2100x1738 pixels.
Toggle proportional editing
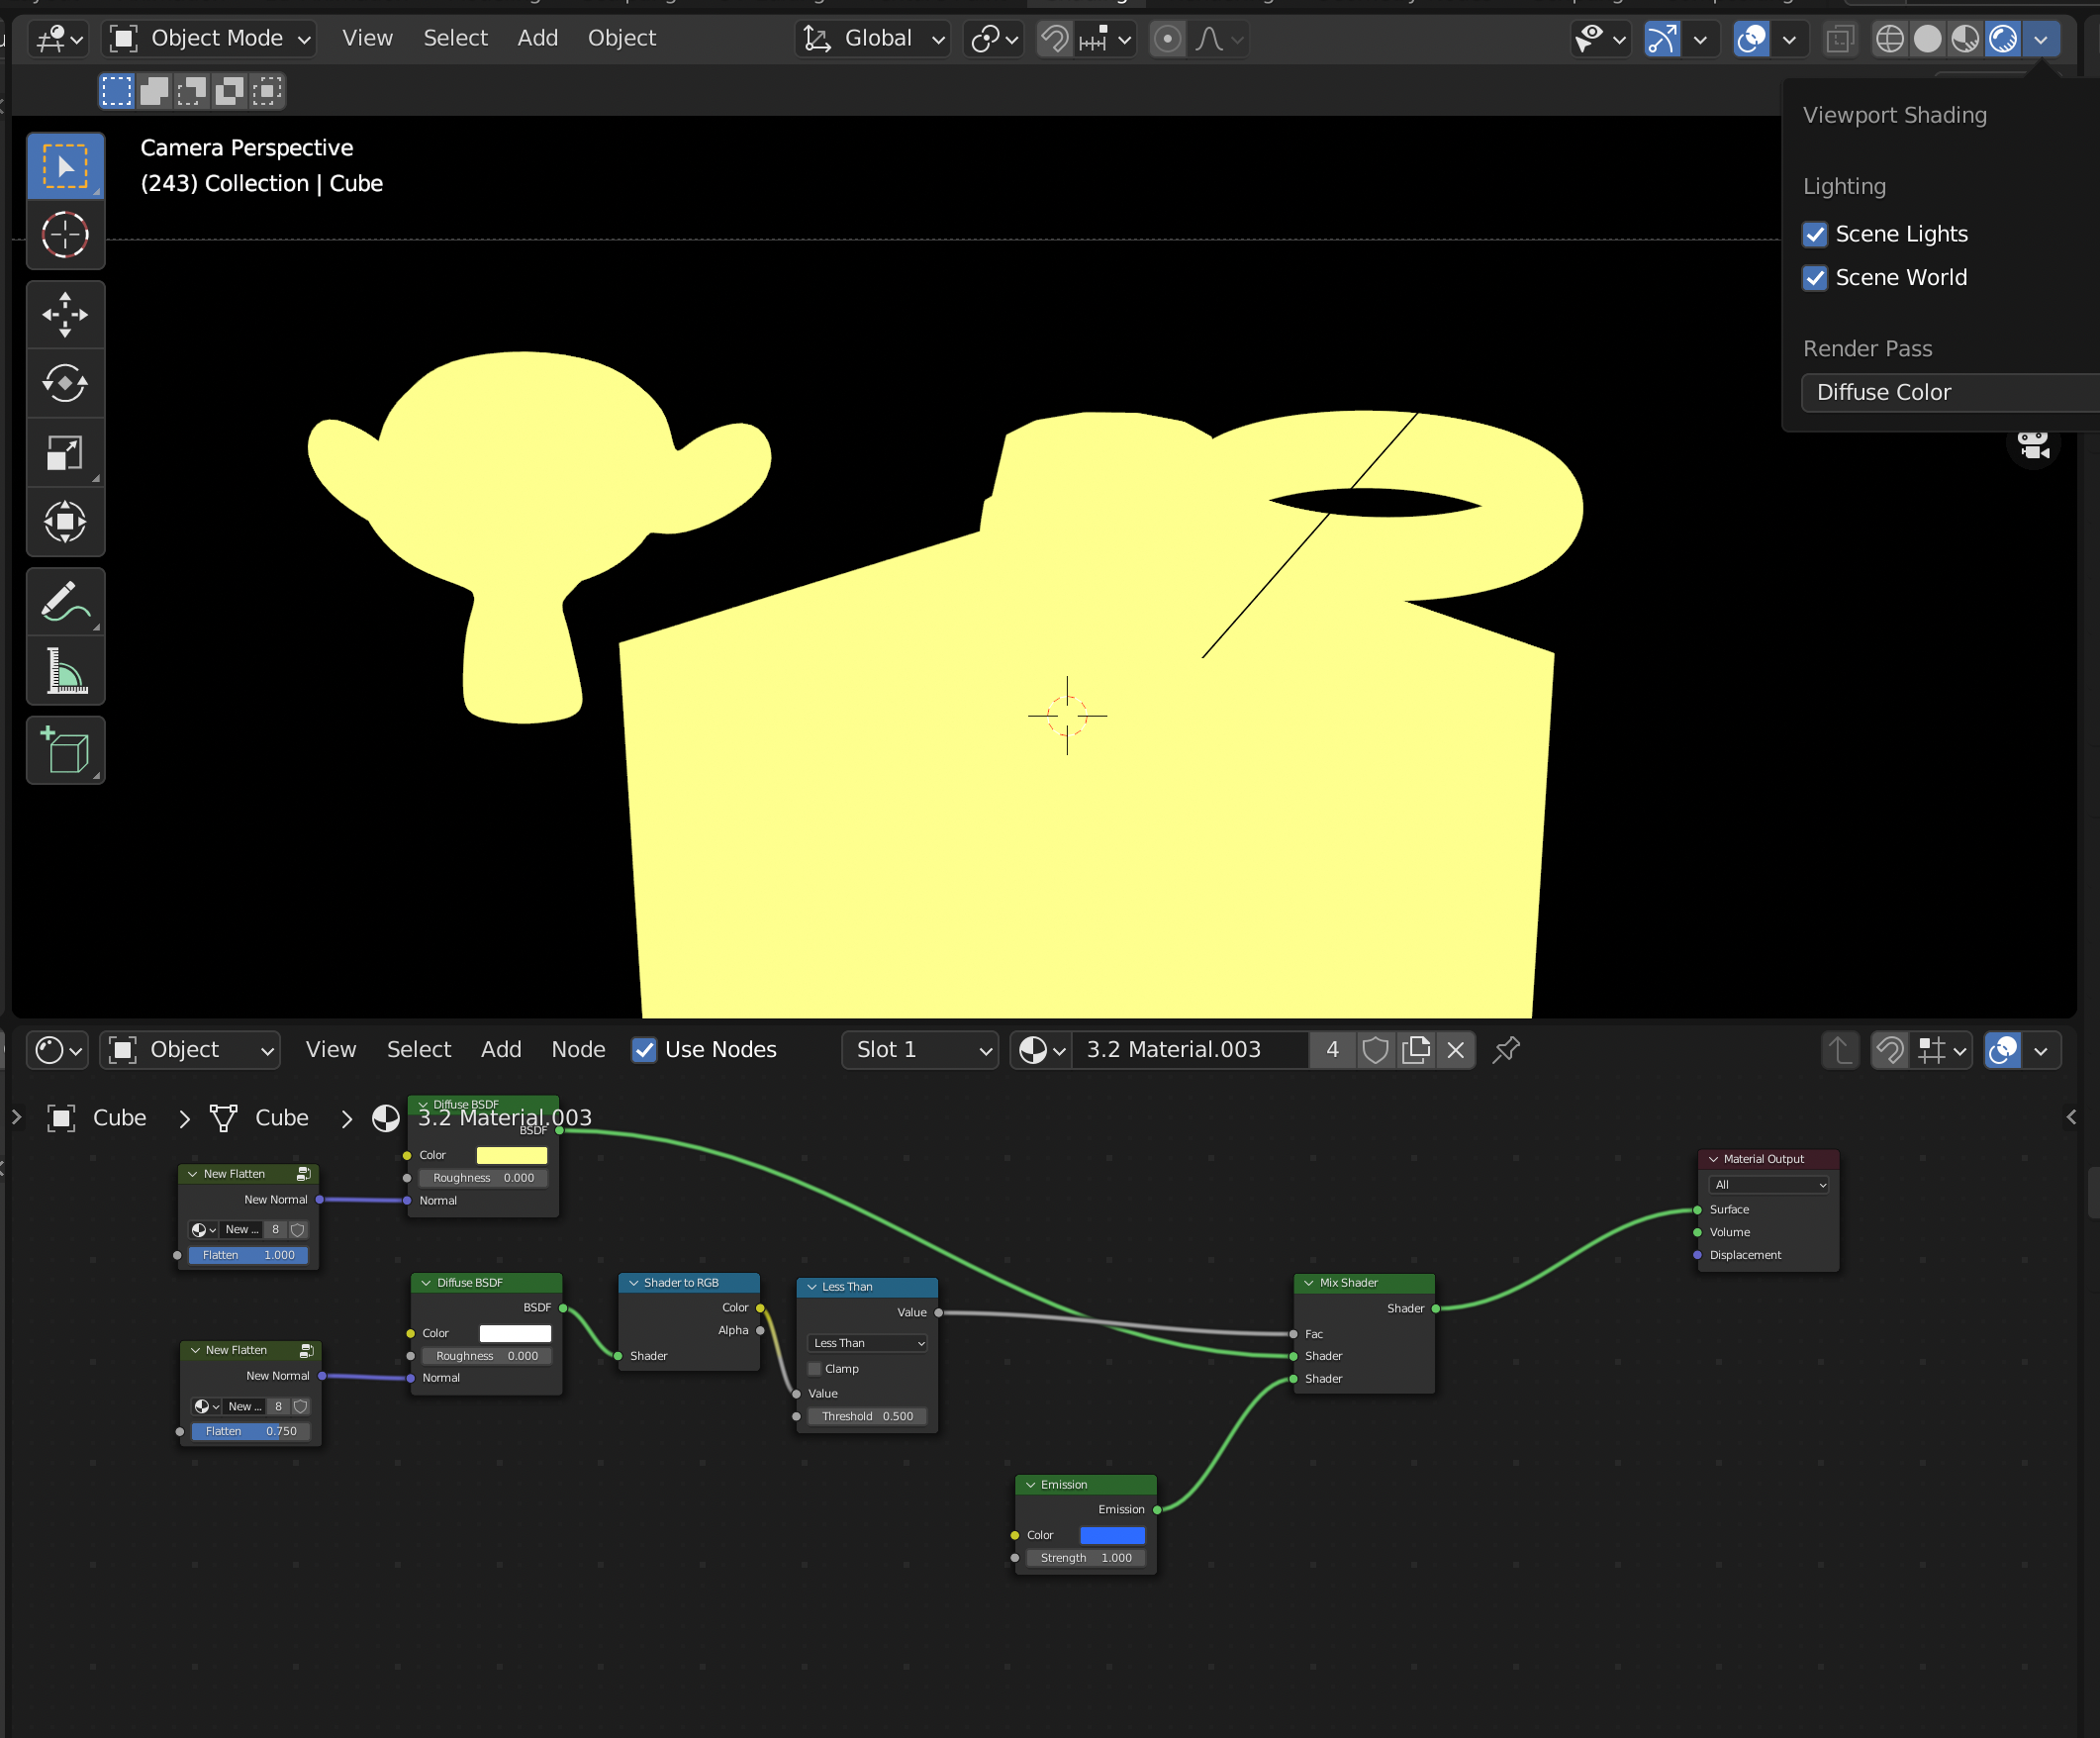1167,39
